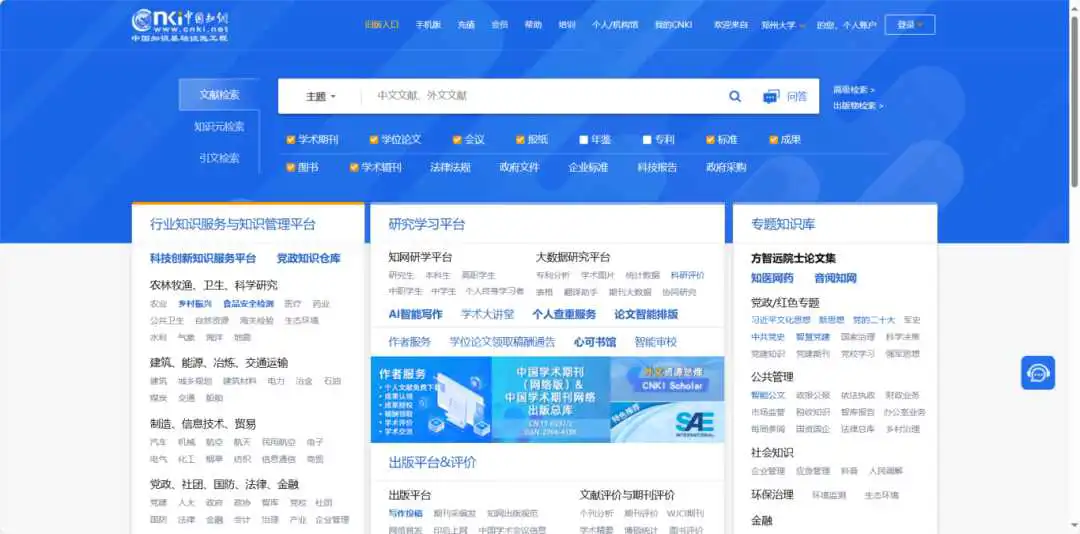Open 旧版入口 in the top navigation

tap(382, 25)
